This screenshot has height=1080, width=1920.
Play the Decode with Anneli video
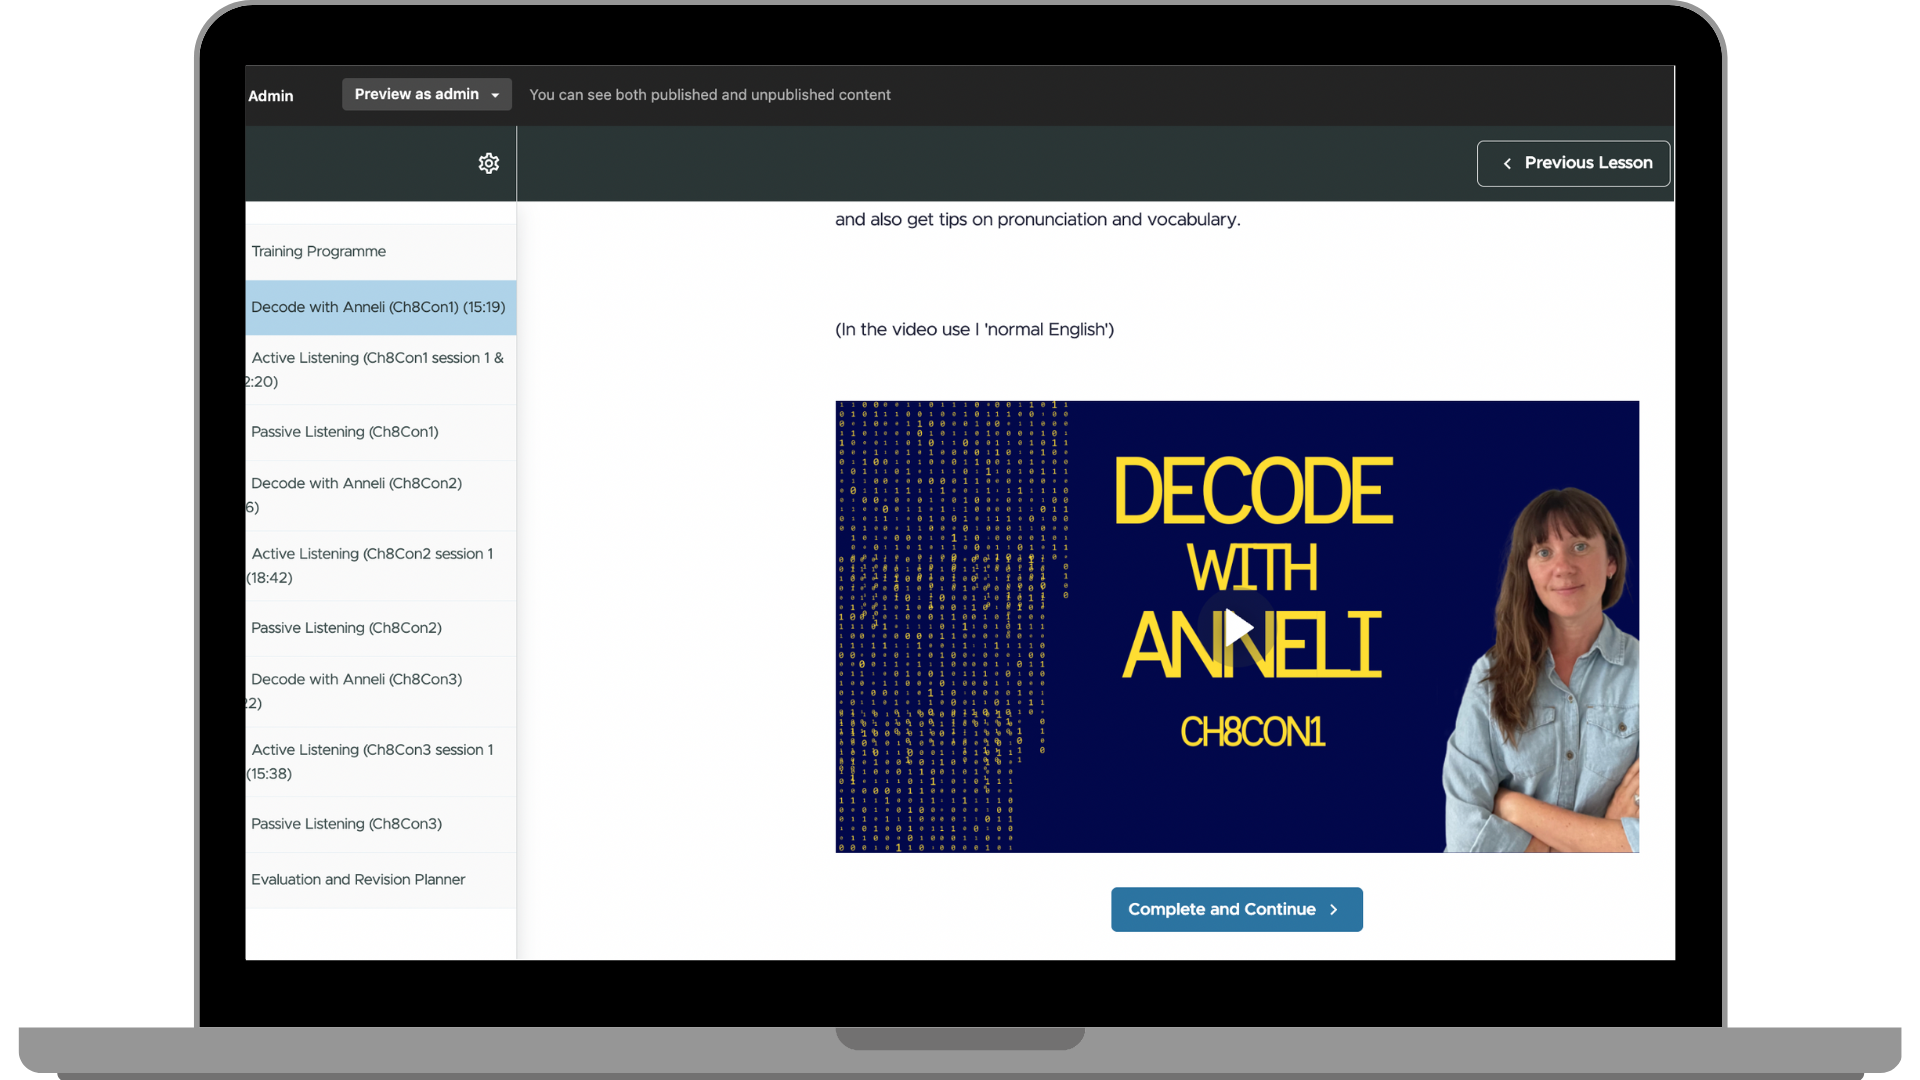click(1238, 627)
